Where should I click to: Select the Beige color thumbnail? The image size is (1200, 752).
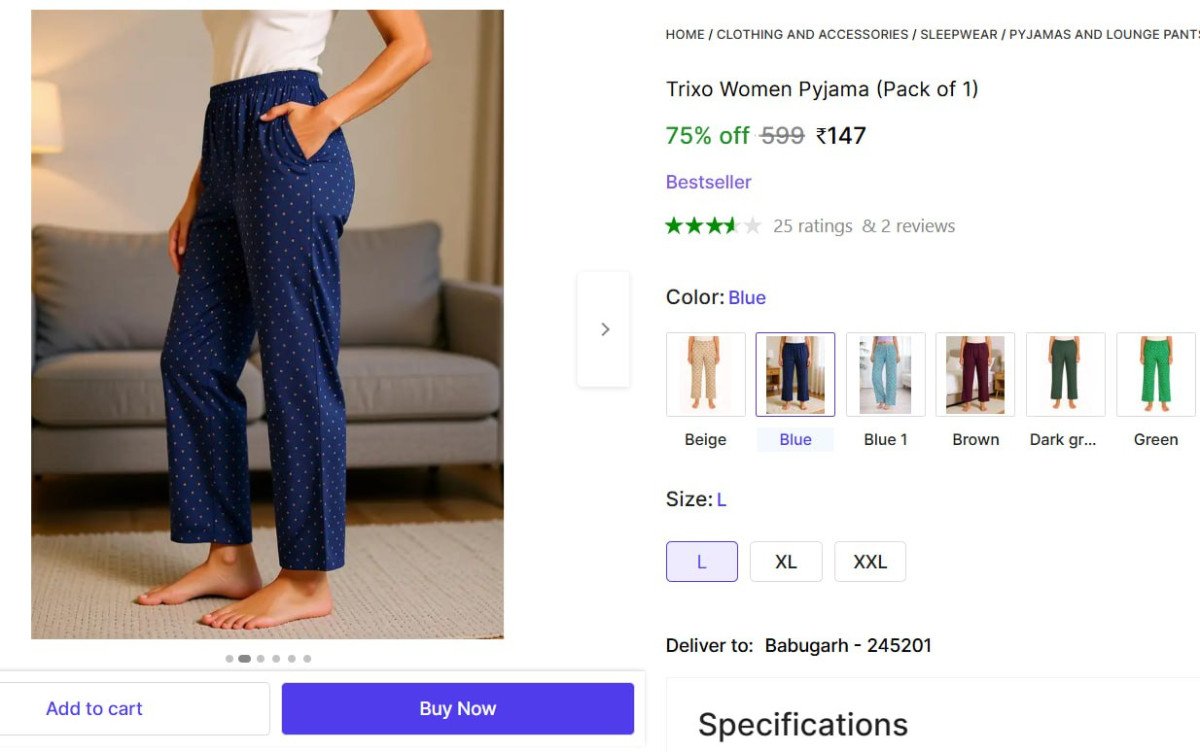[705, 374]
